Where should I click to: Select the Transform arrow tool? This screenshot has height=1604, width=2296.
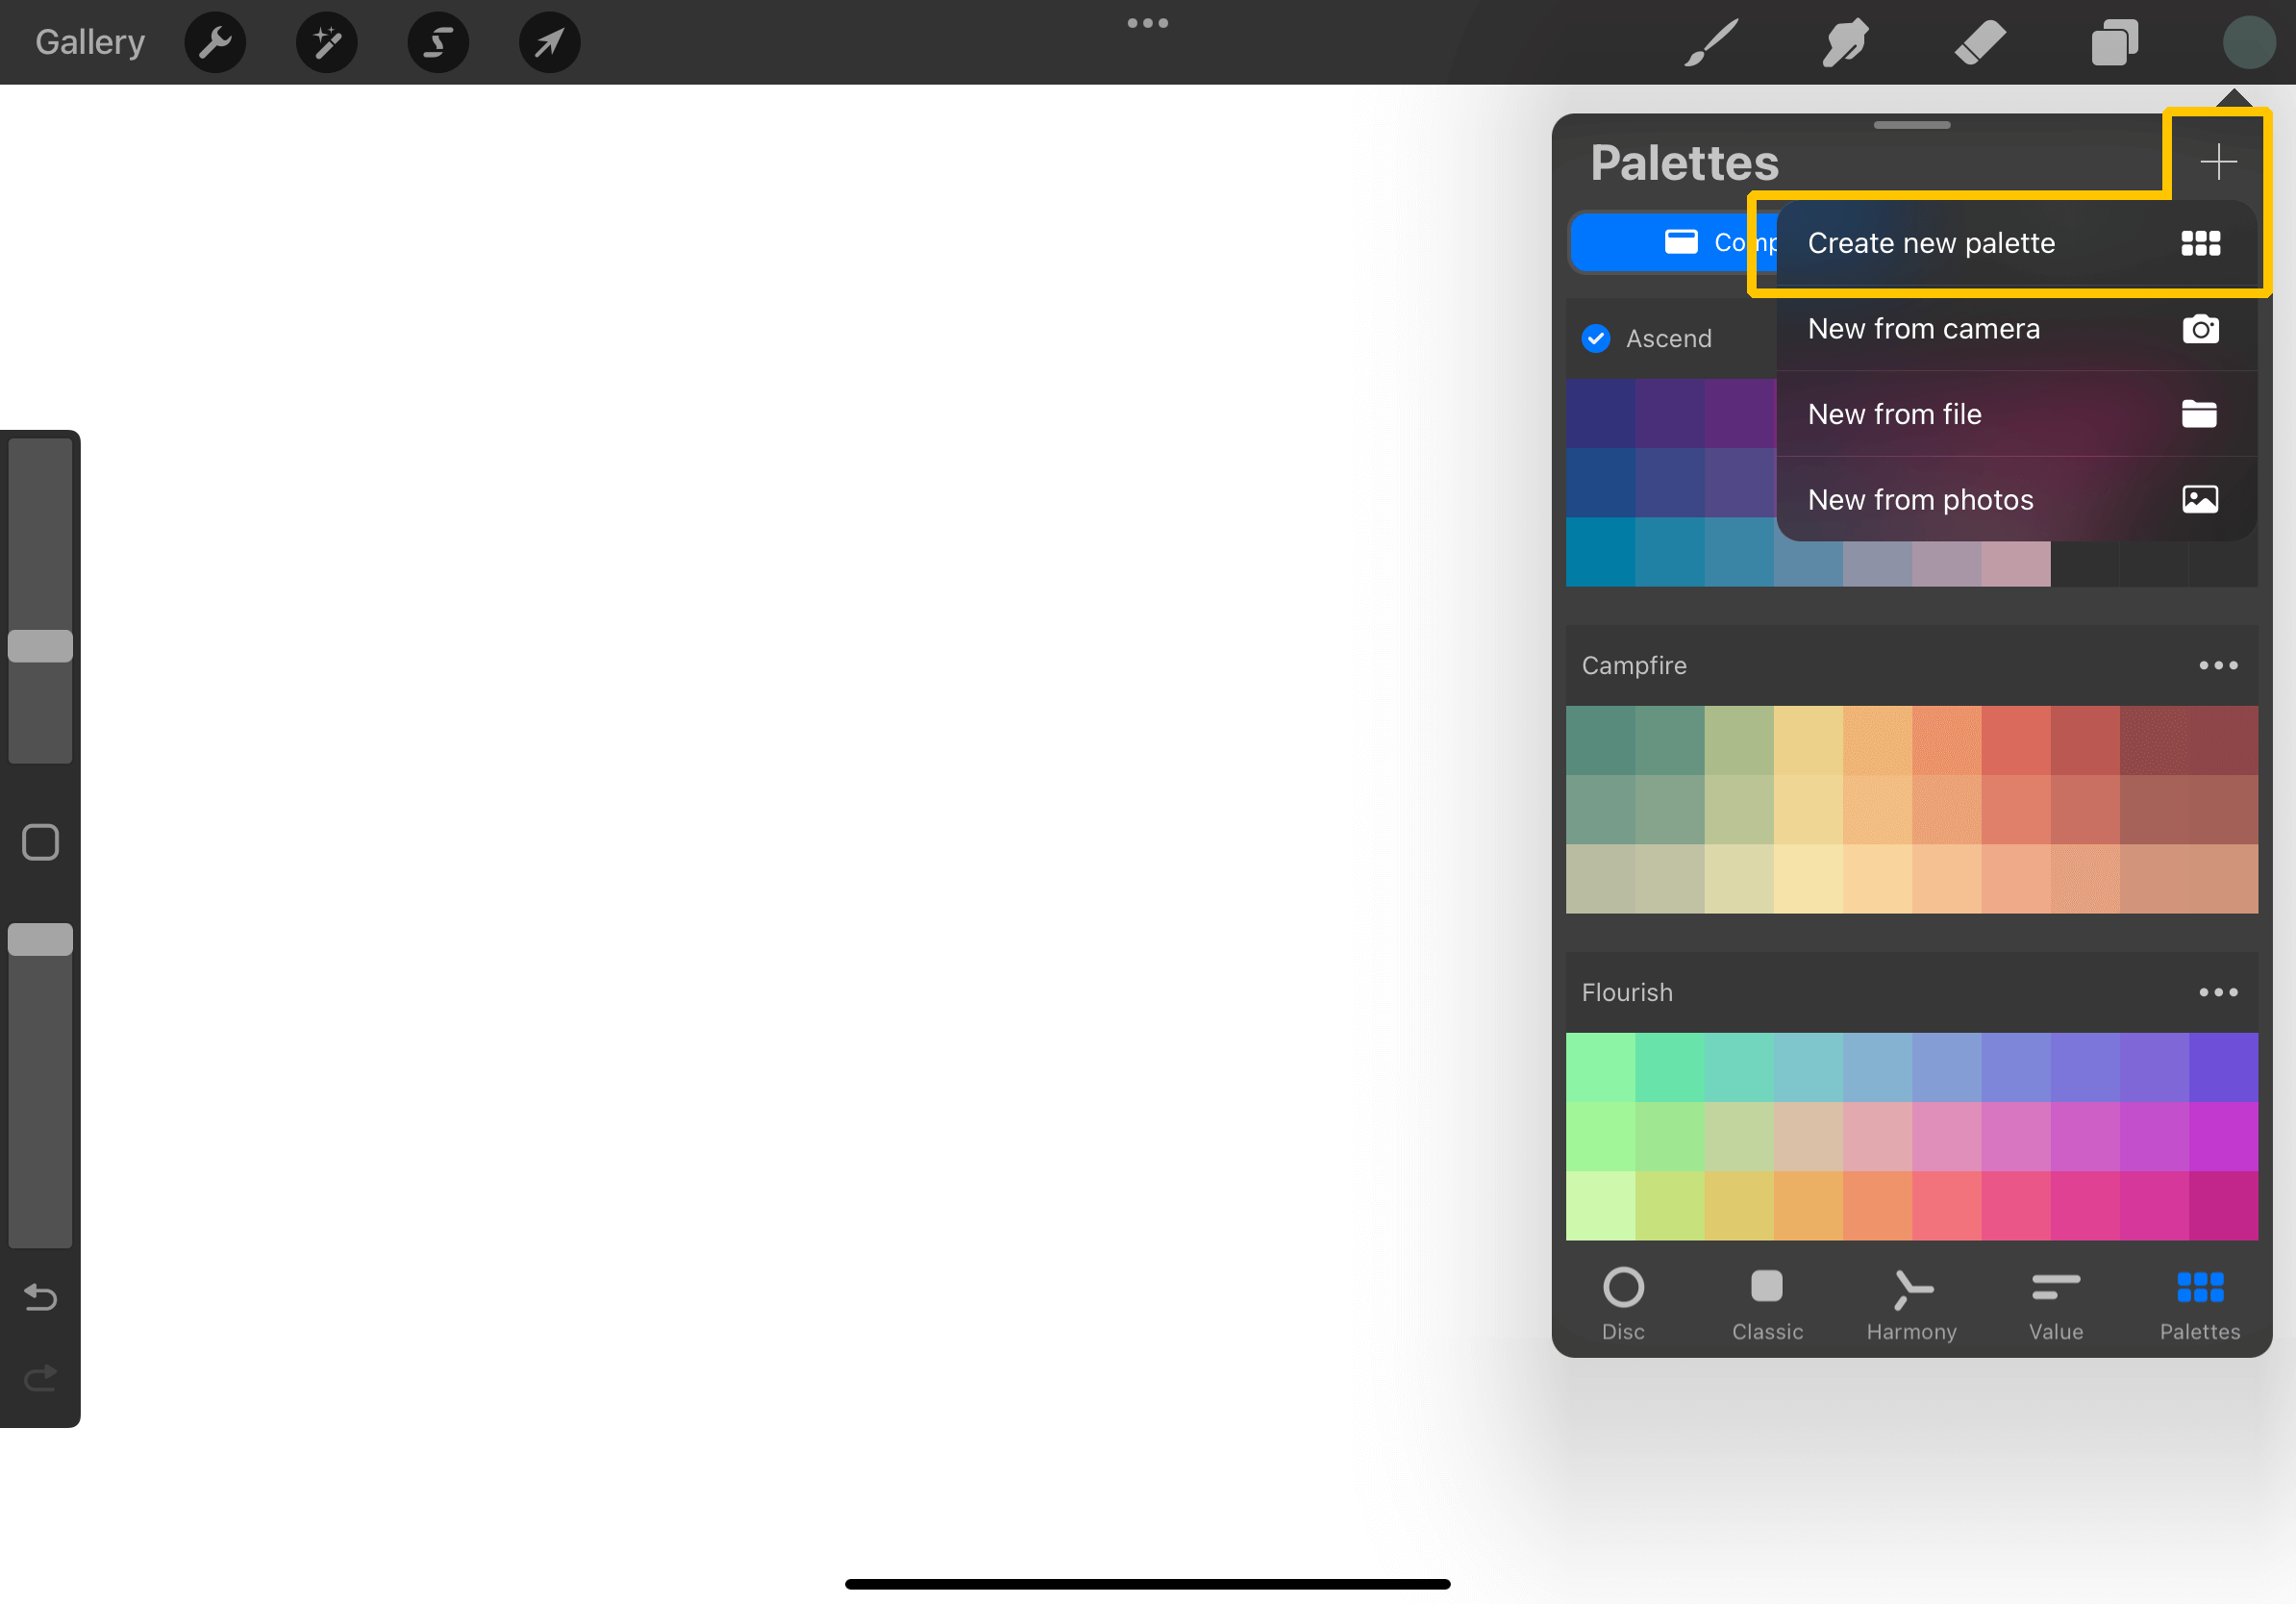pyautogui.click(x=548, y=42)
